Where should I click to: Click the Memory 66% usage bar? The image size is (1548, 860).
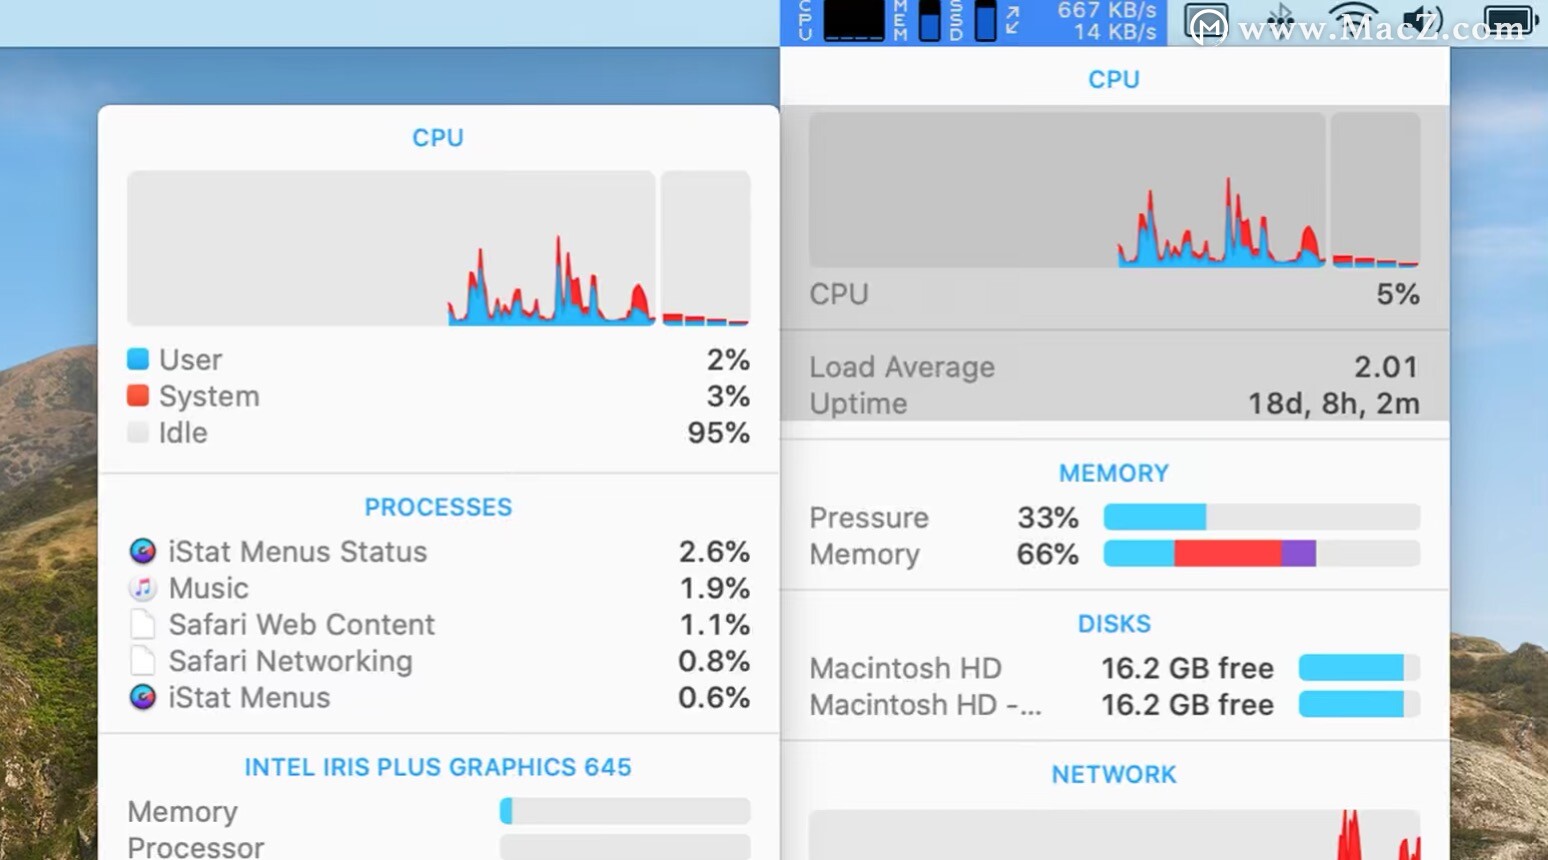click(x=1261, y=553)
